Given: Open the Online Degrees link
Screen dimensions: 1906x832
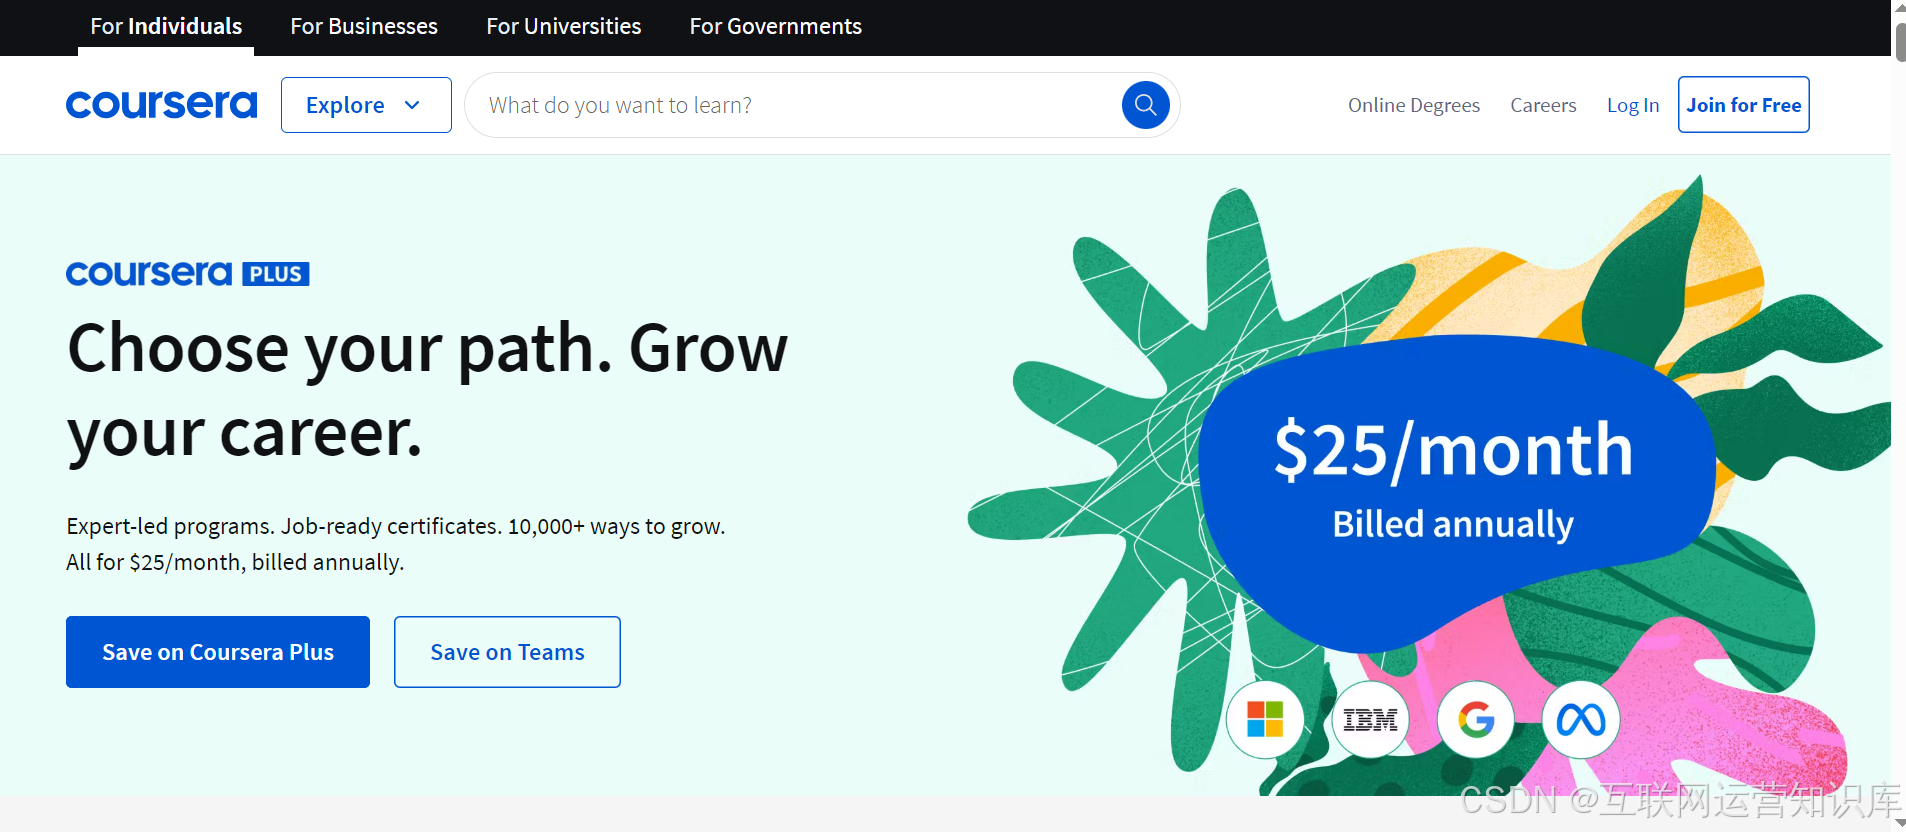Looking at the screenshot, I should click(x=1414, y=105).
